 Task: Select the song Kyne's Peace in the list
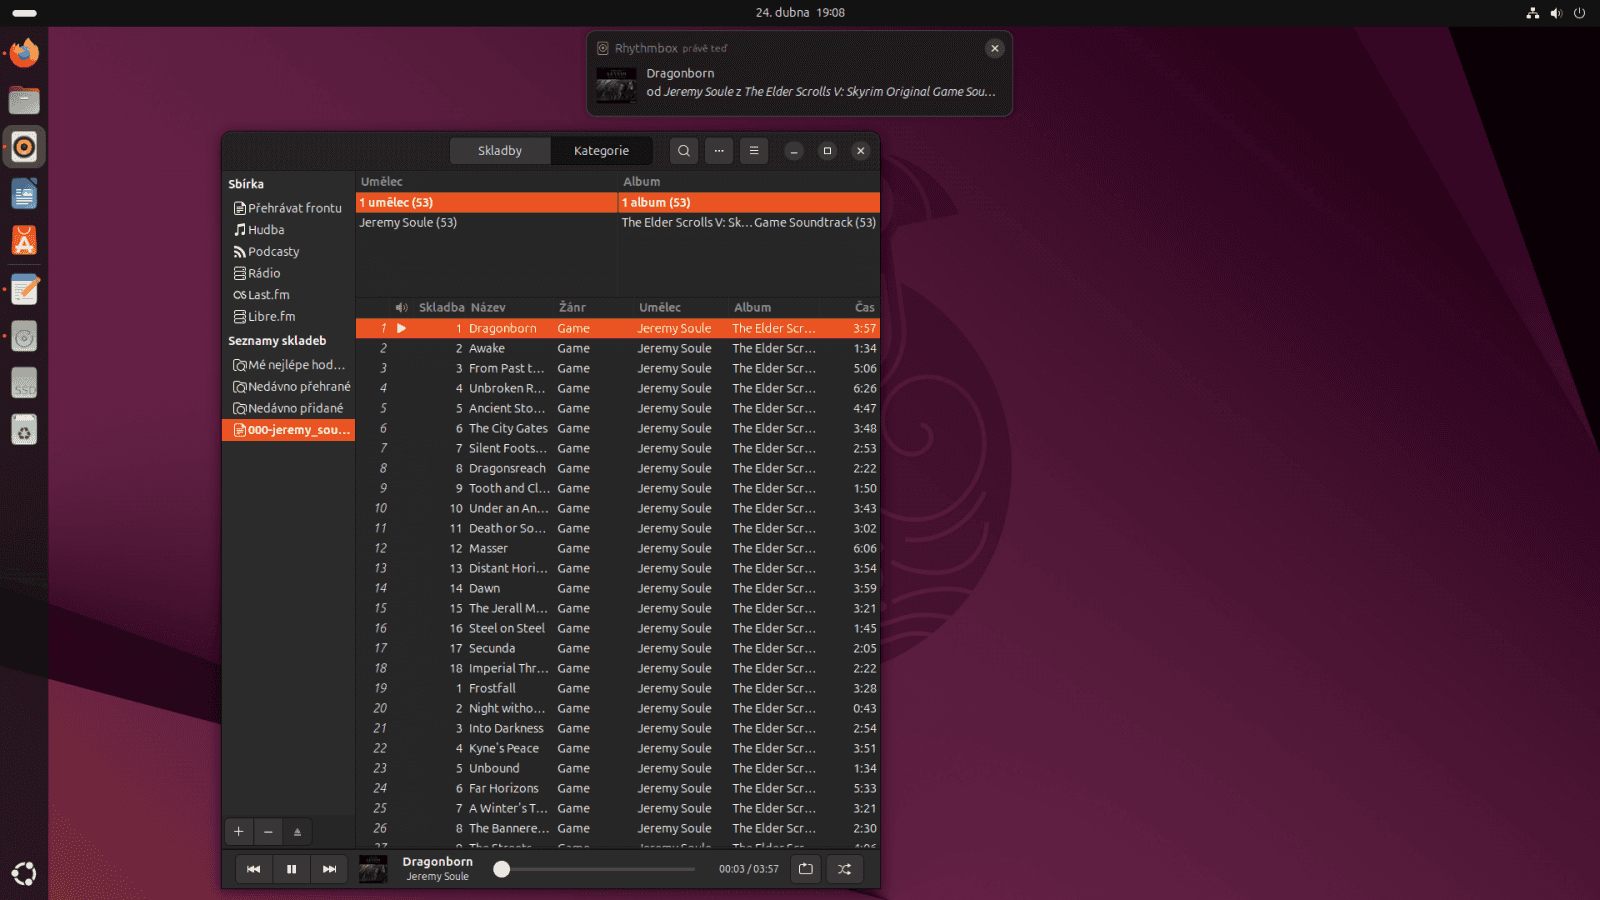pyautogui.click(x=505, y=748)
